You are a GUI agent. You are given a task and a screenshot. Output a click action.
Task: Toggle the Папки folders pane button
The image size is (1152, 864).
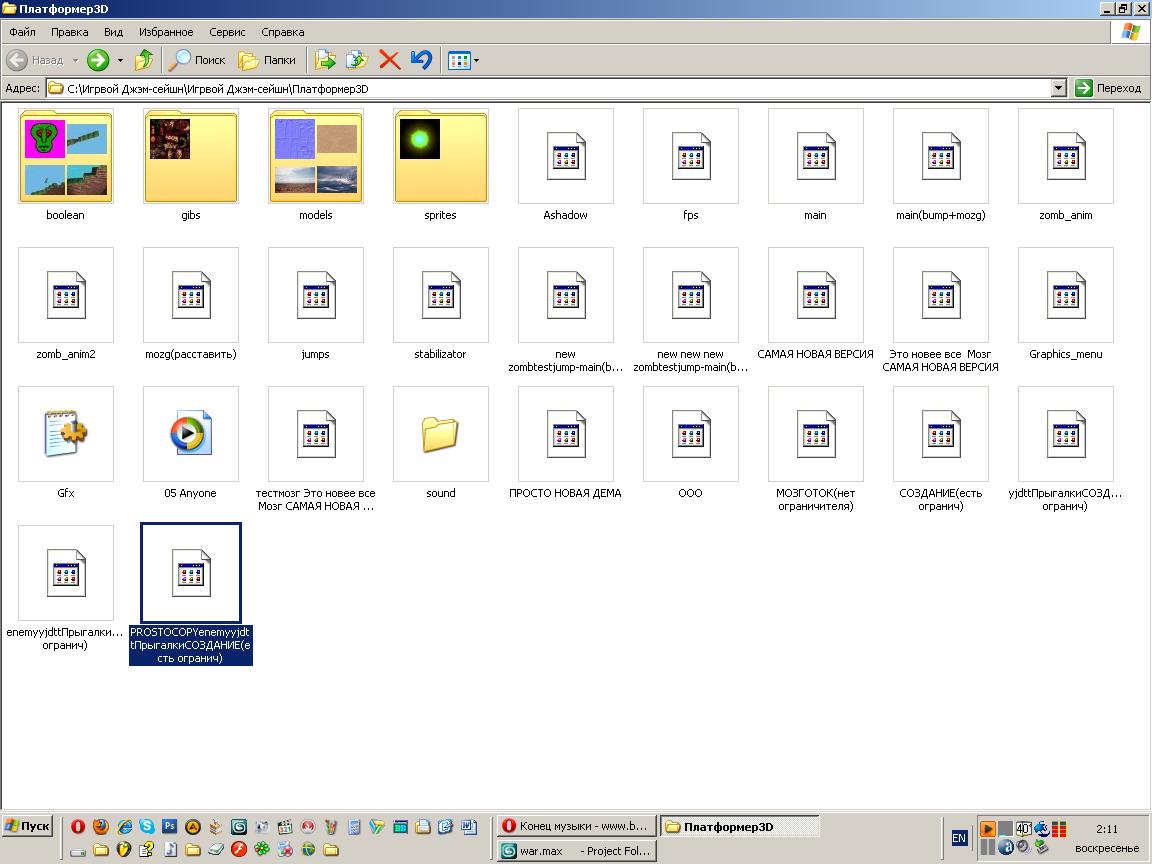268,61
